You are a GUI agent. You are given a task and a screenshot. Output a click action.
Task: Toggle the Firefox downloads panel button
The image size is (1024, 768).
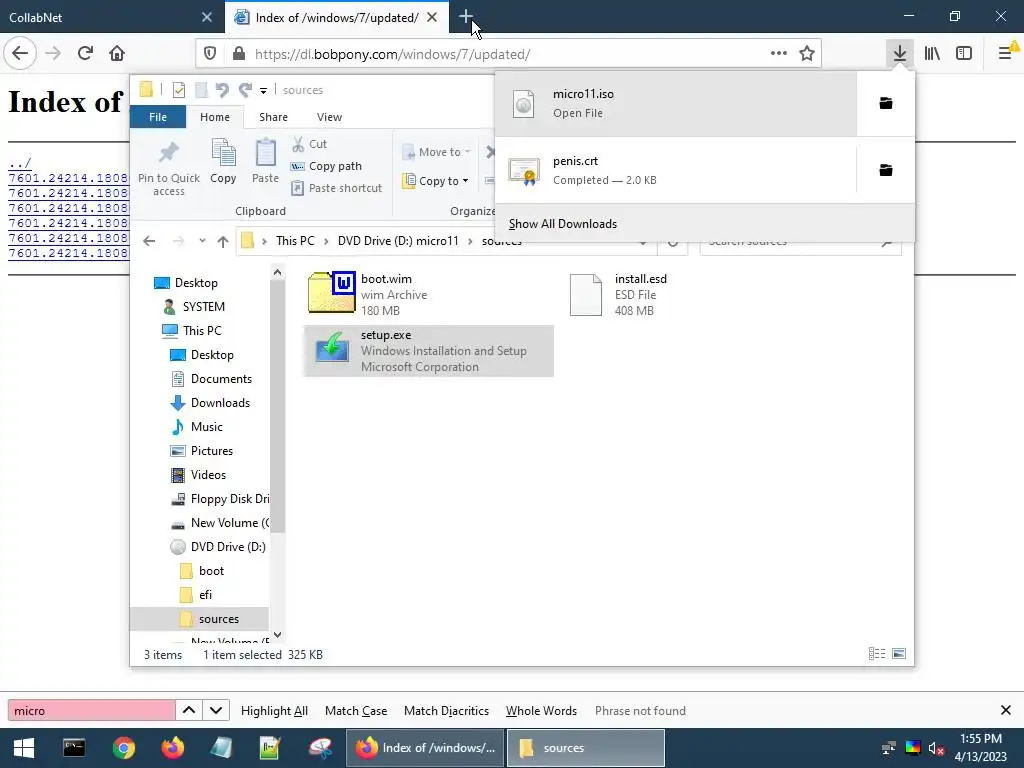899,54
